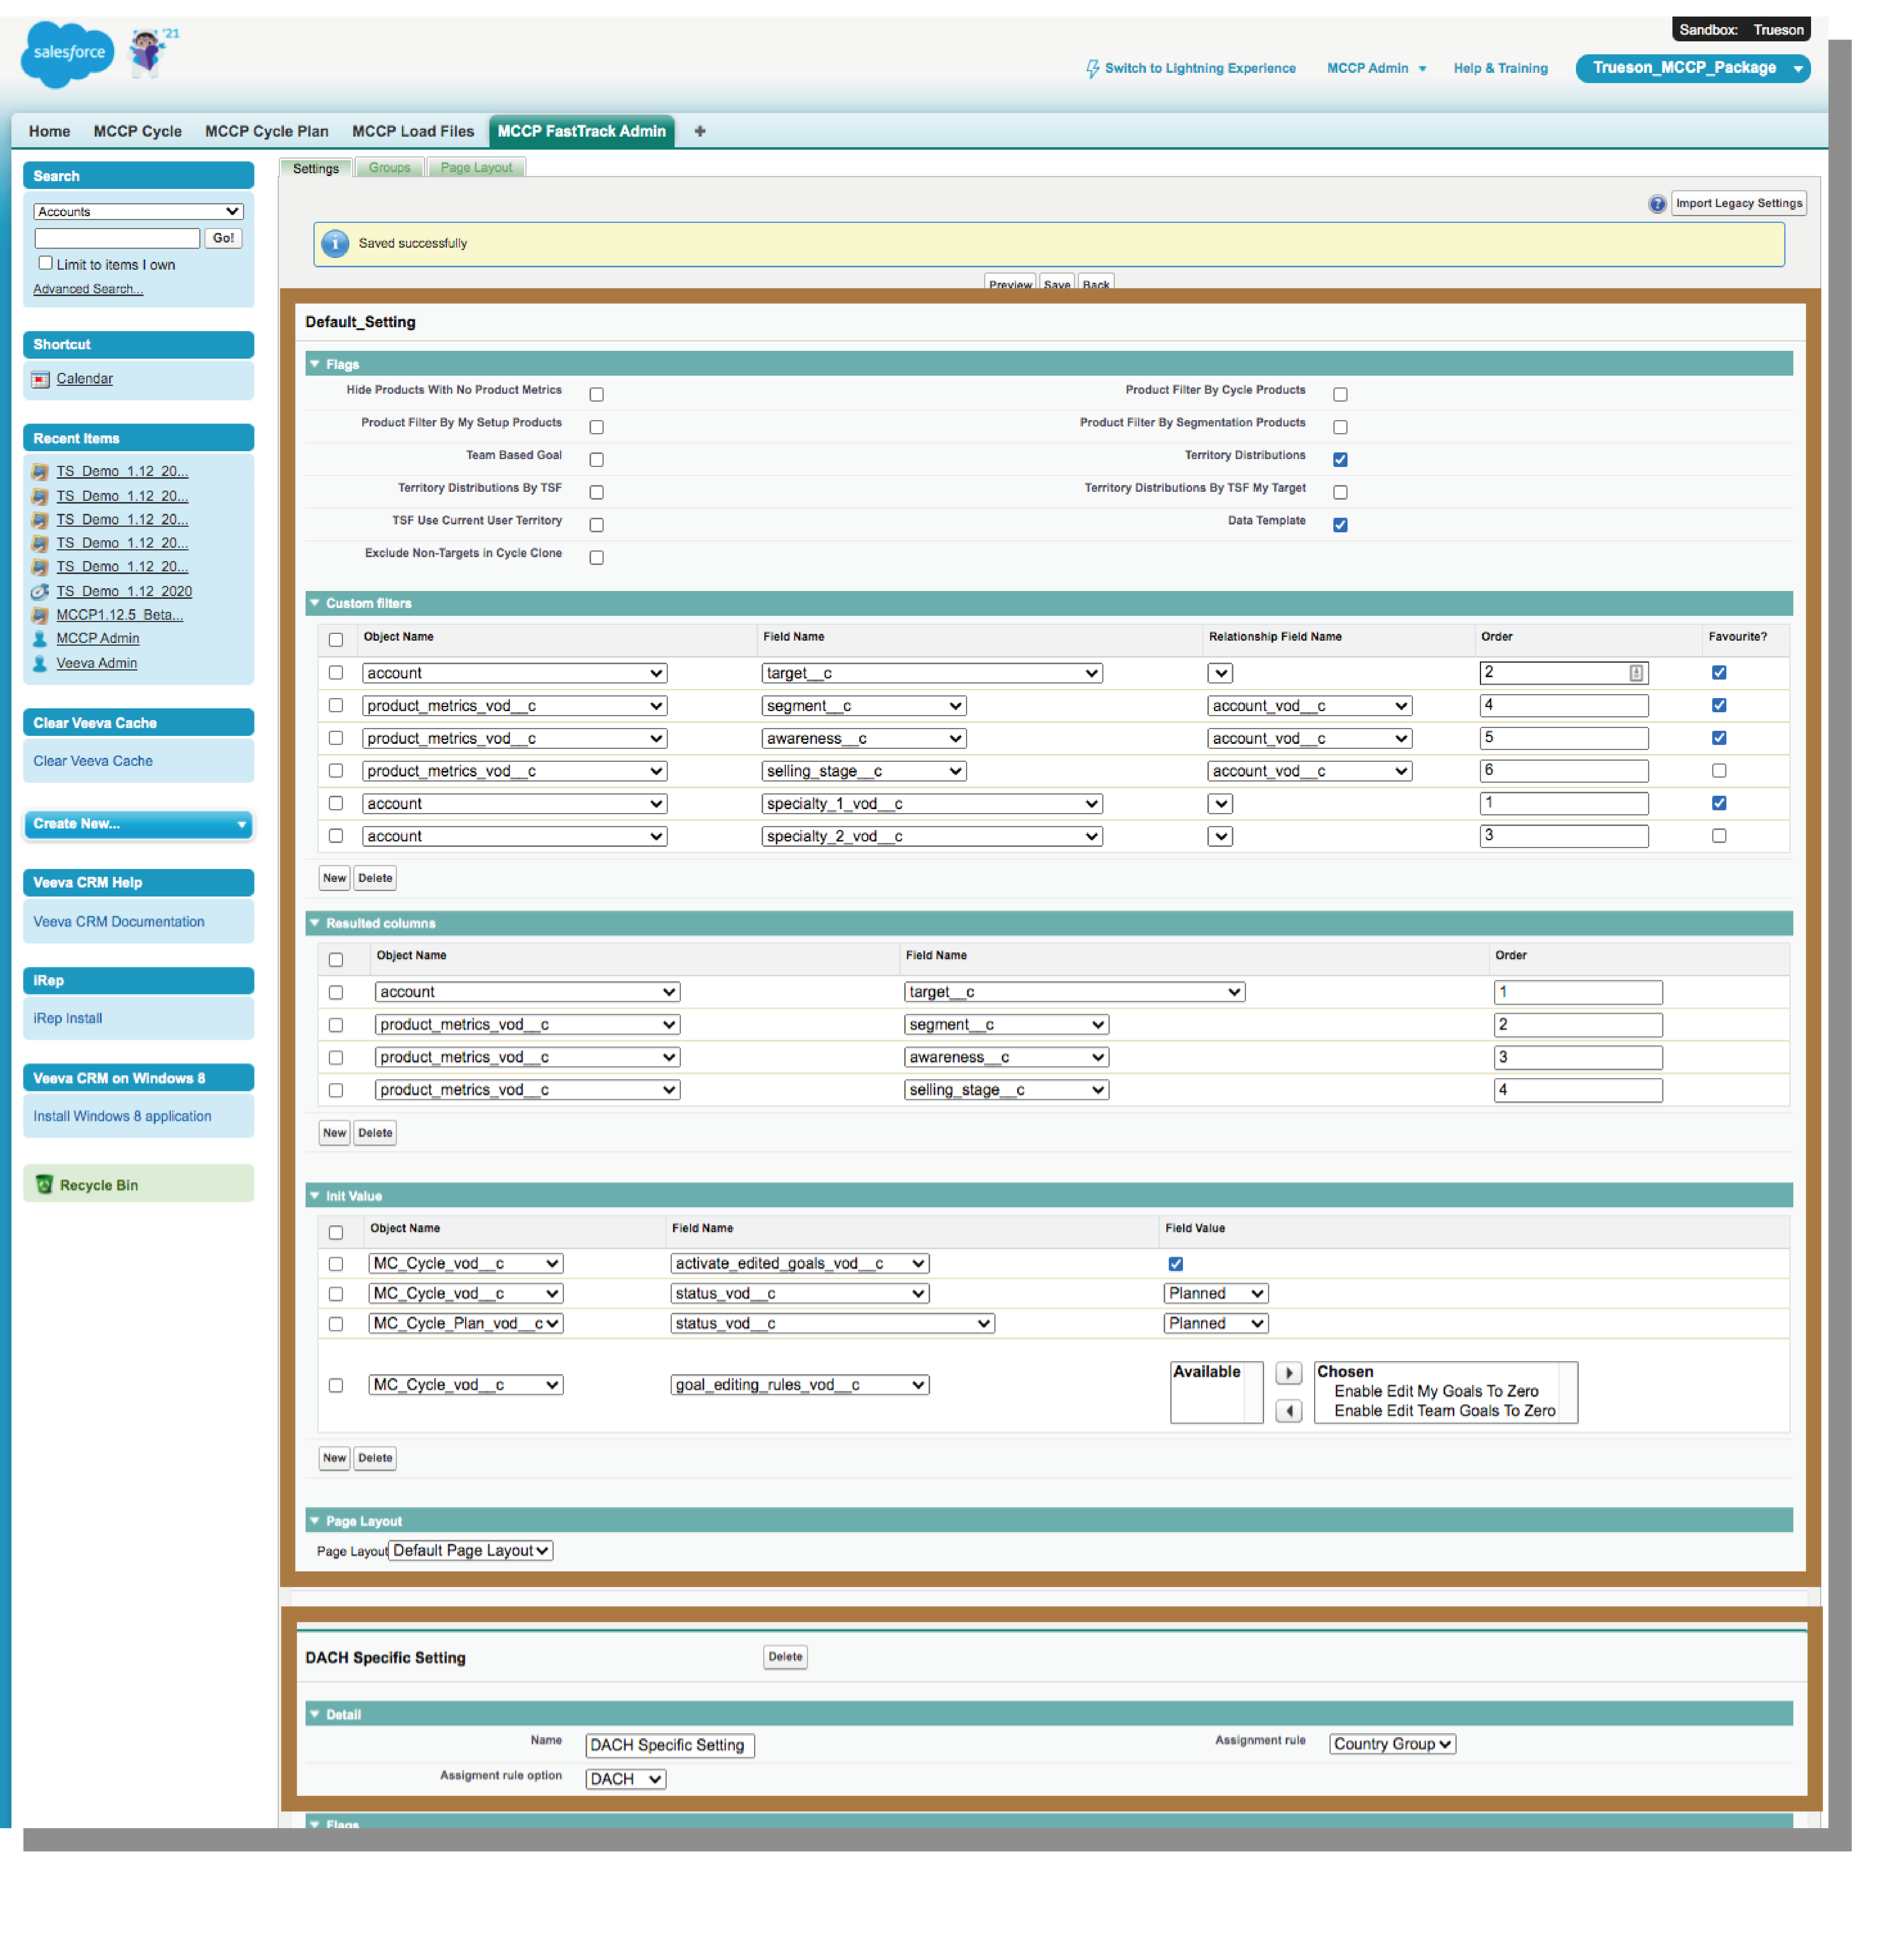Viewport: 1904px width, 1934px height.
Task: Open Default Page Layout dropdown
Action: point(471,1551)
